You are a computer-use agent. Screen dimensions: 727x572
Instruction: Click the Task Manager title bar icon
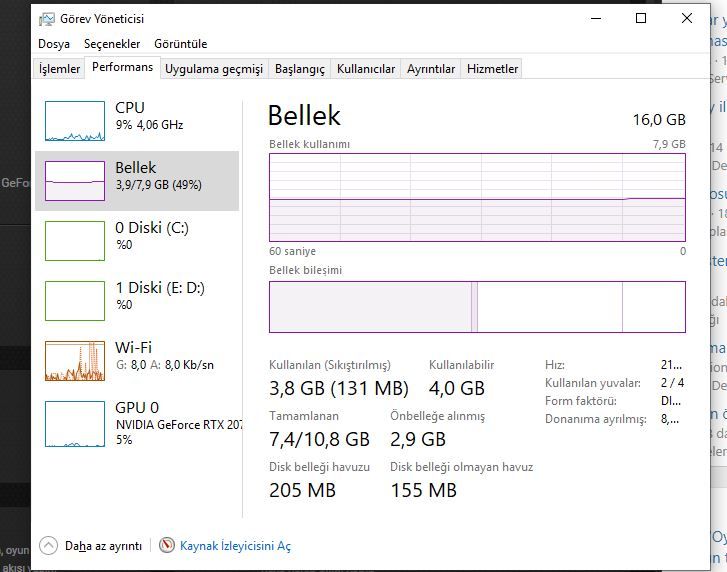47,19
